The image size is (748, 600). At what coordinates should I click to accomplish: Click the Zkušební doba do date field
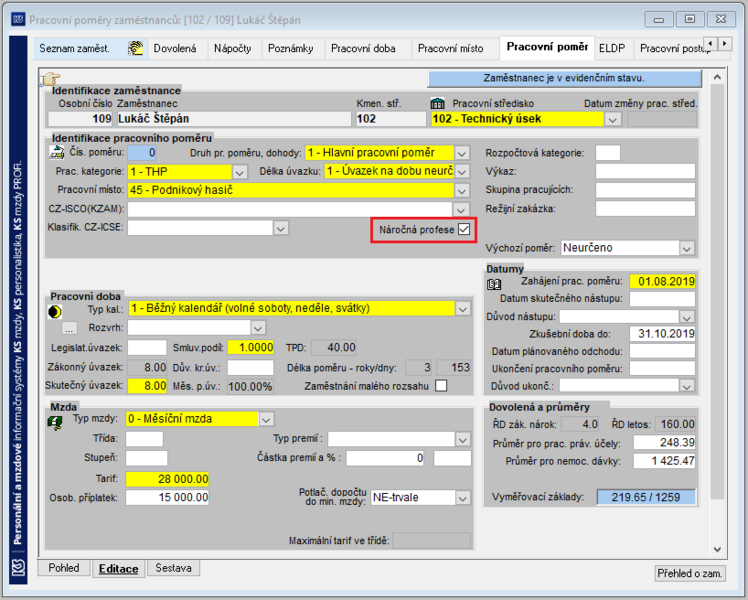pyautogui.click(x=662, y=333)
